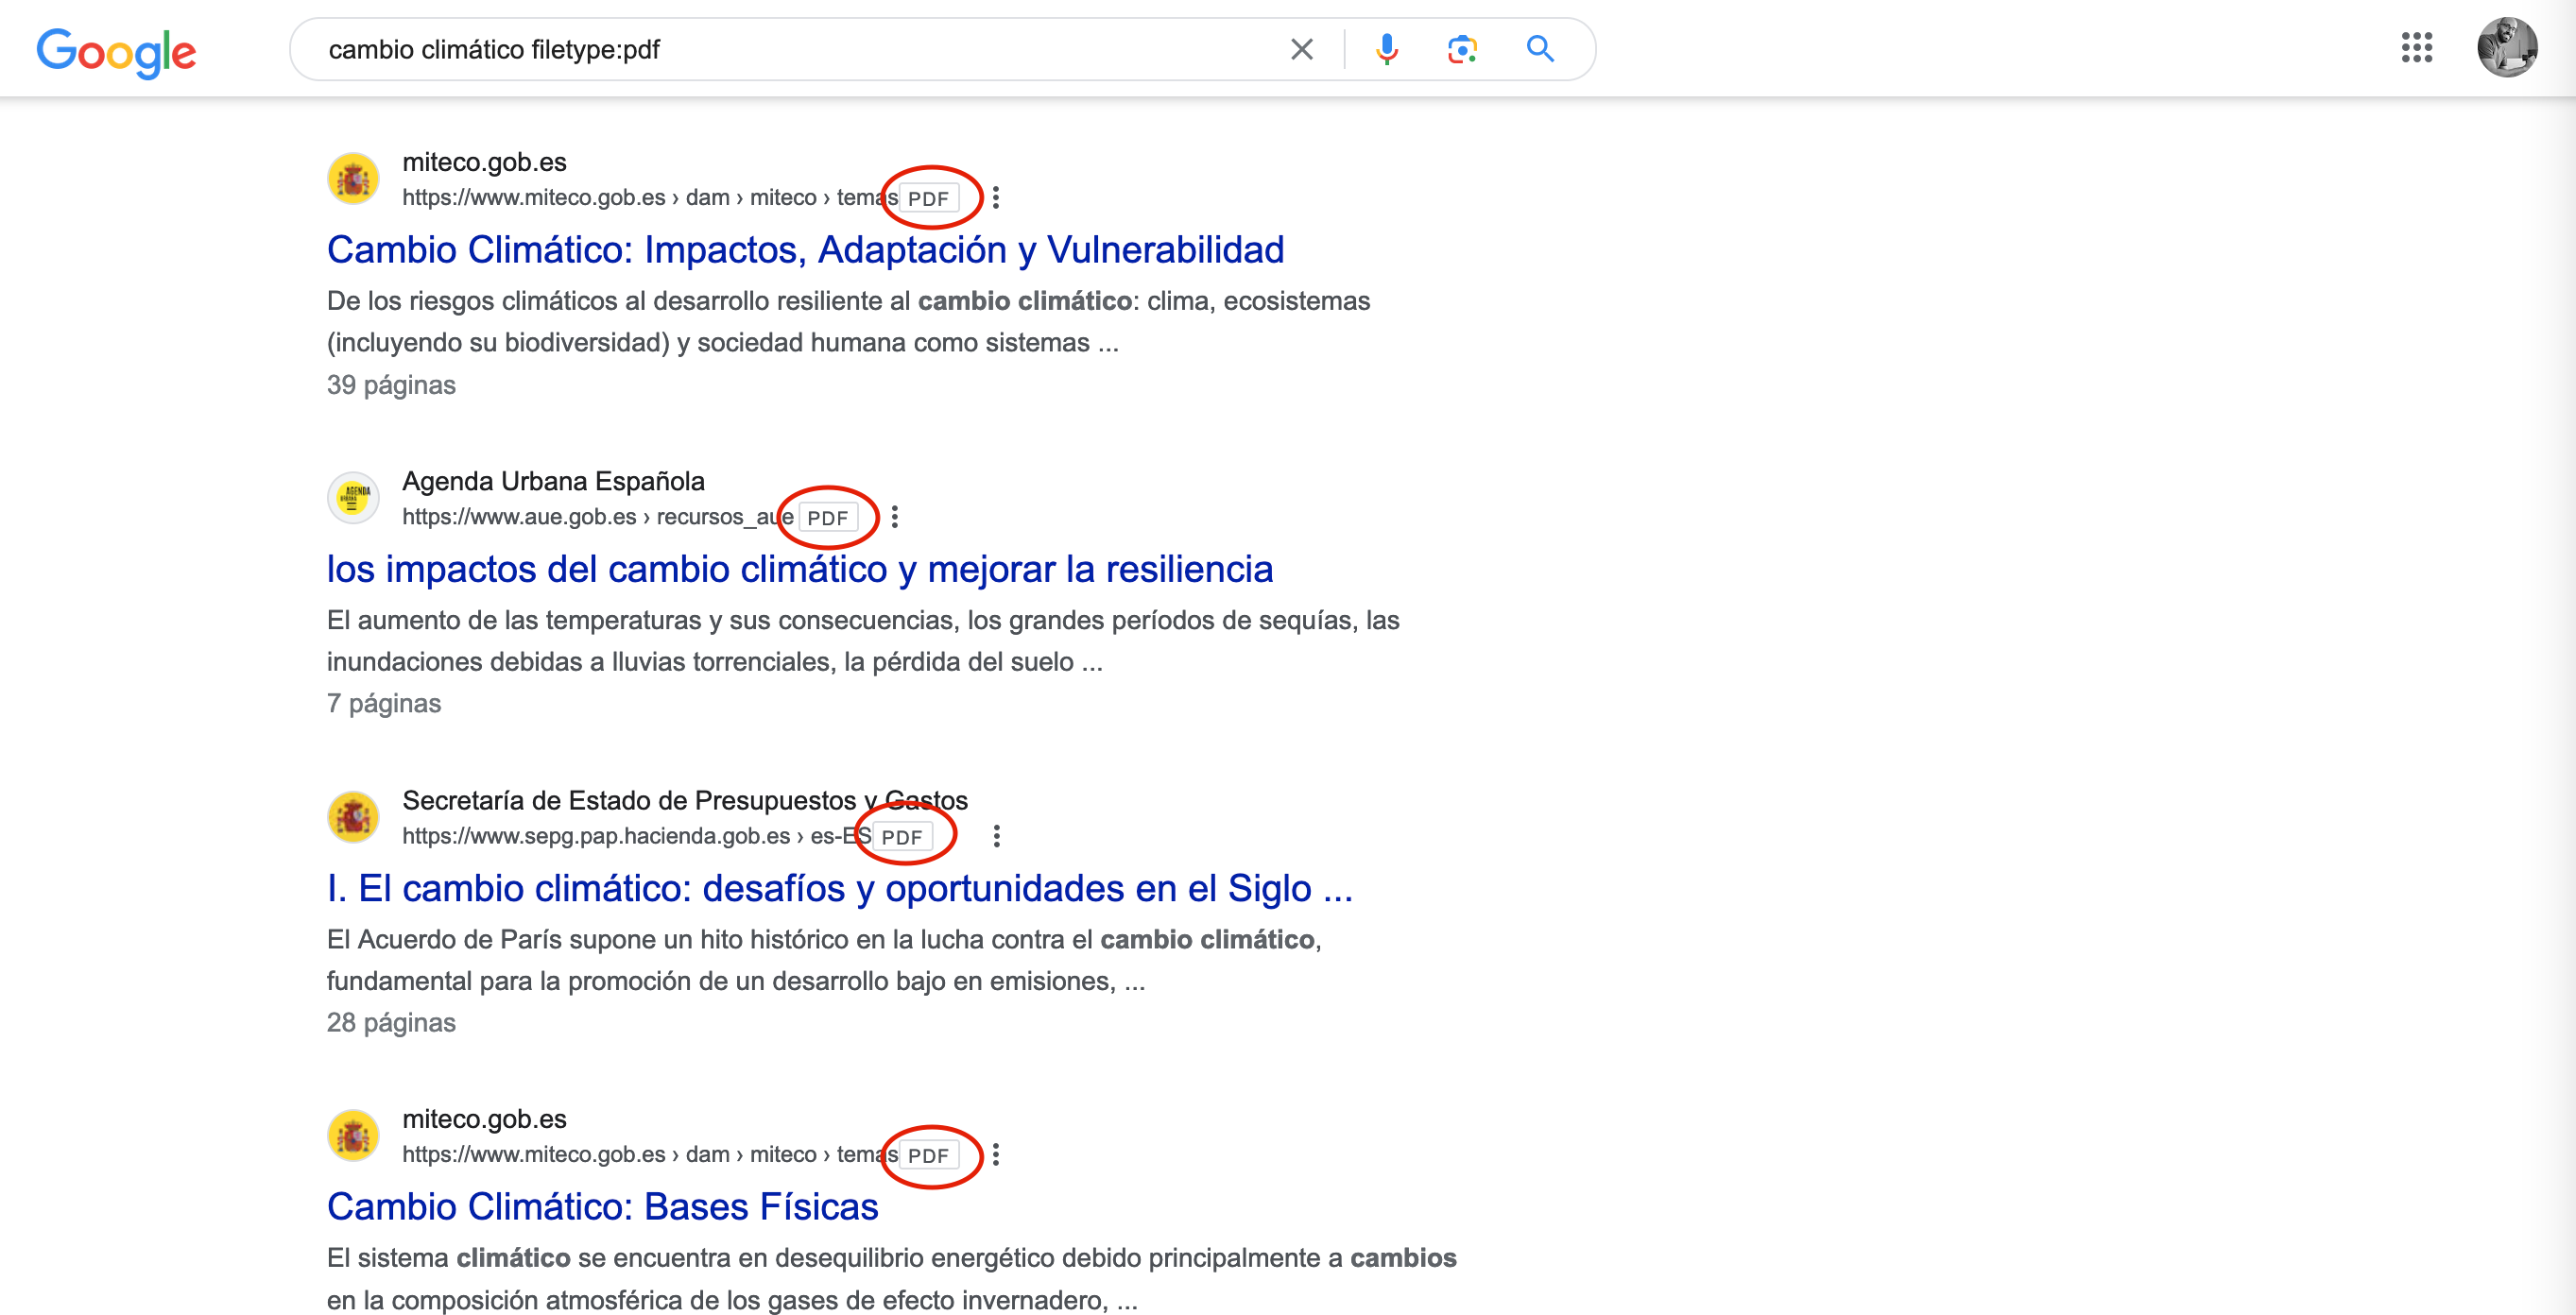This screenshot has height=1315, width=2576.
Task: Open 'Cambio Climático: Bases Físicas'
Action: 601,1207
